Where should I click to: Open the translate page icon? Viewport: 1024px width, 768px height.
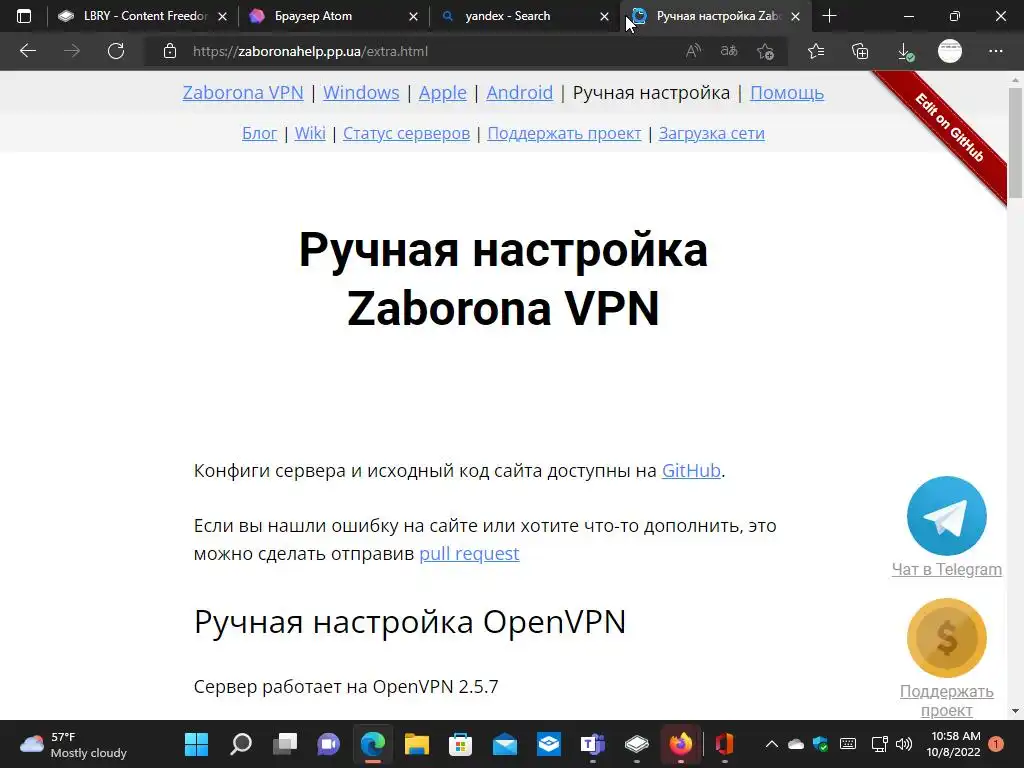(x=729, y=51)
